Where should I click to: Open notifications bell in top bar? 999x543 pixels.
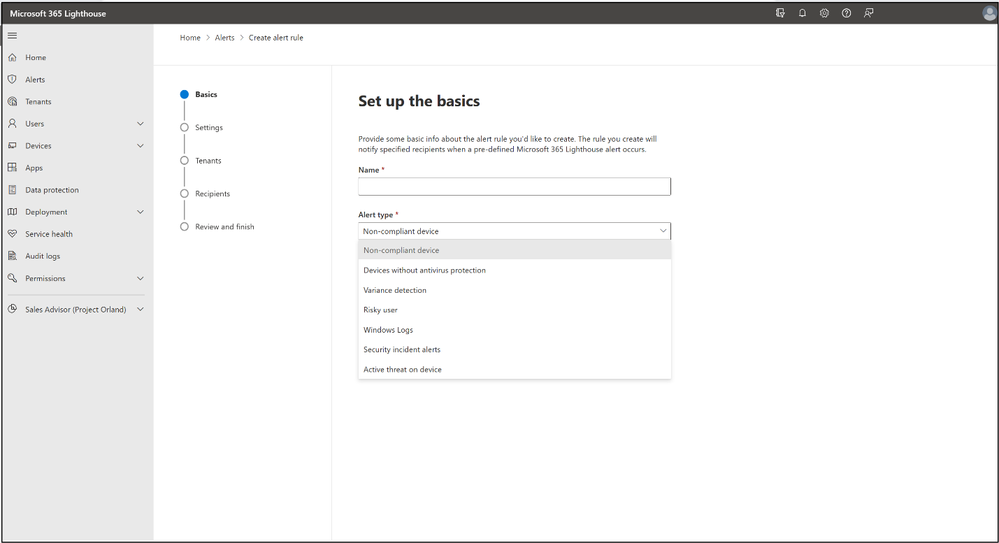point(802,13)
